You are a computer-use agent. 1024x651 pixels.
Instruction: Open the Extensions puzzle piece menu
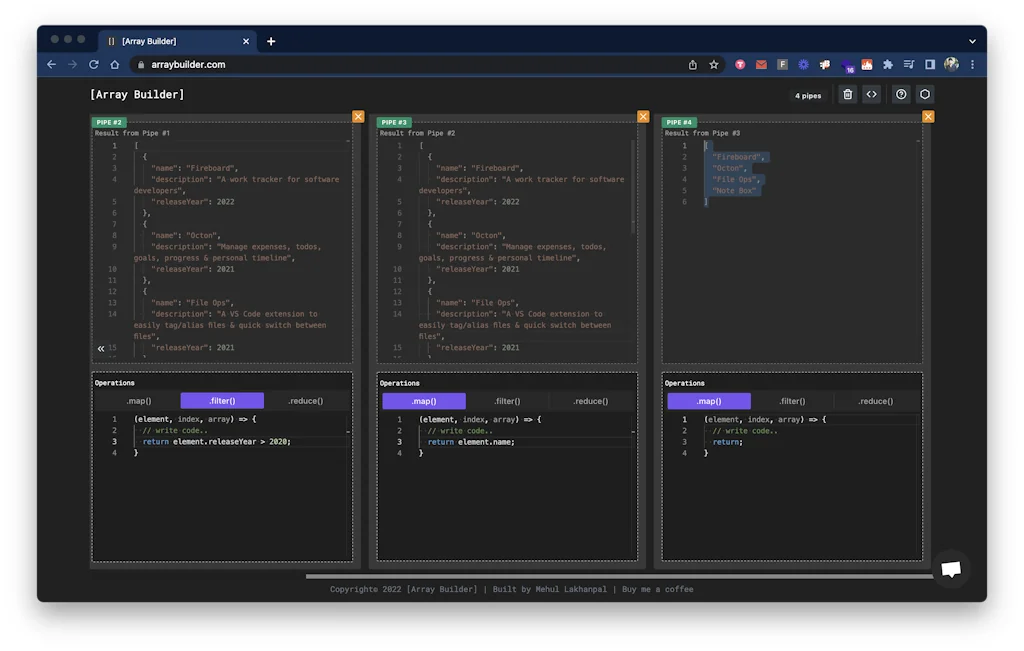pyautogui.click(x=888, y=65)
